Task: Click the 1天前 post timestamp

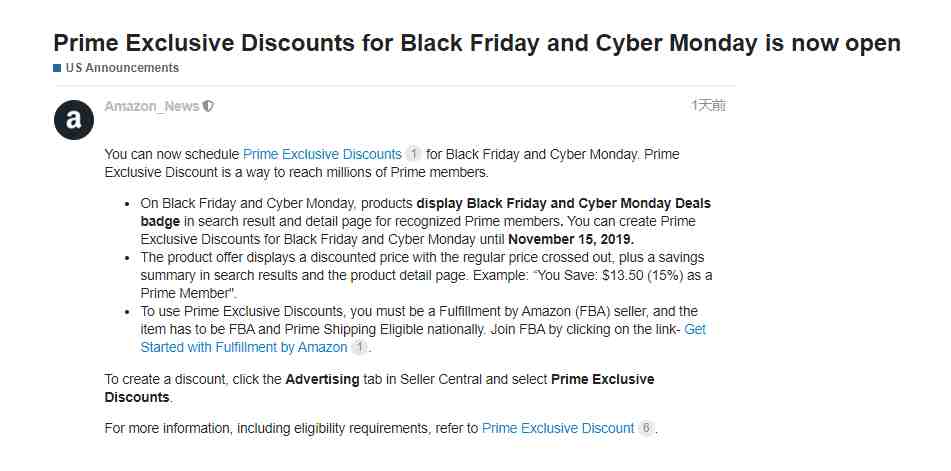Action: (x=708, y=105)
